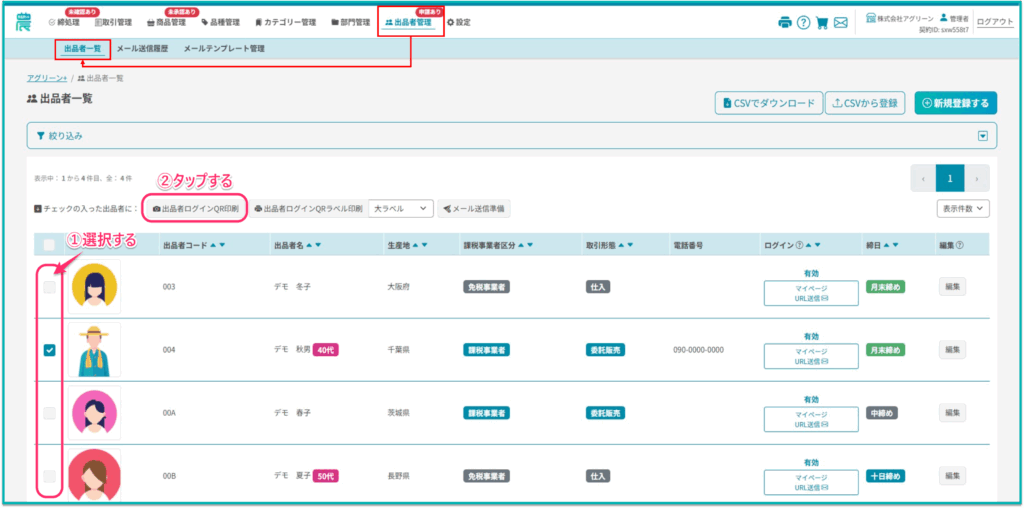This screenshot has height=508, width=1024.
Task: Click phone number 090-0000-0000
Action: 699,350
